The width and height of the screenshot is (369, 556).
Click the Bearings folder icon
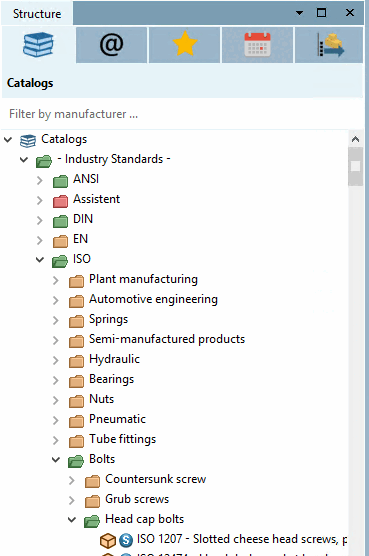pos(76,381)
